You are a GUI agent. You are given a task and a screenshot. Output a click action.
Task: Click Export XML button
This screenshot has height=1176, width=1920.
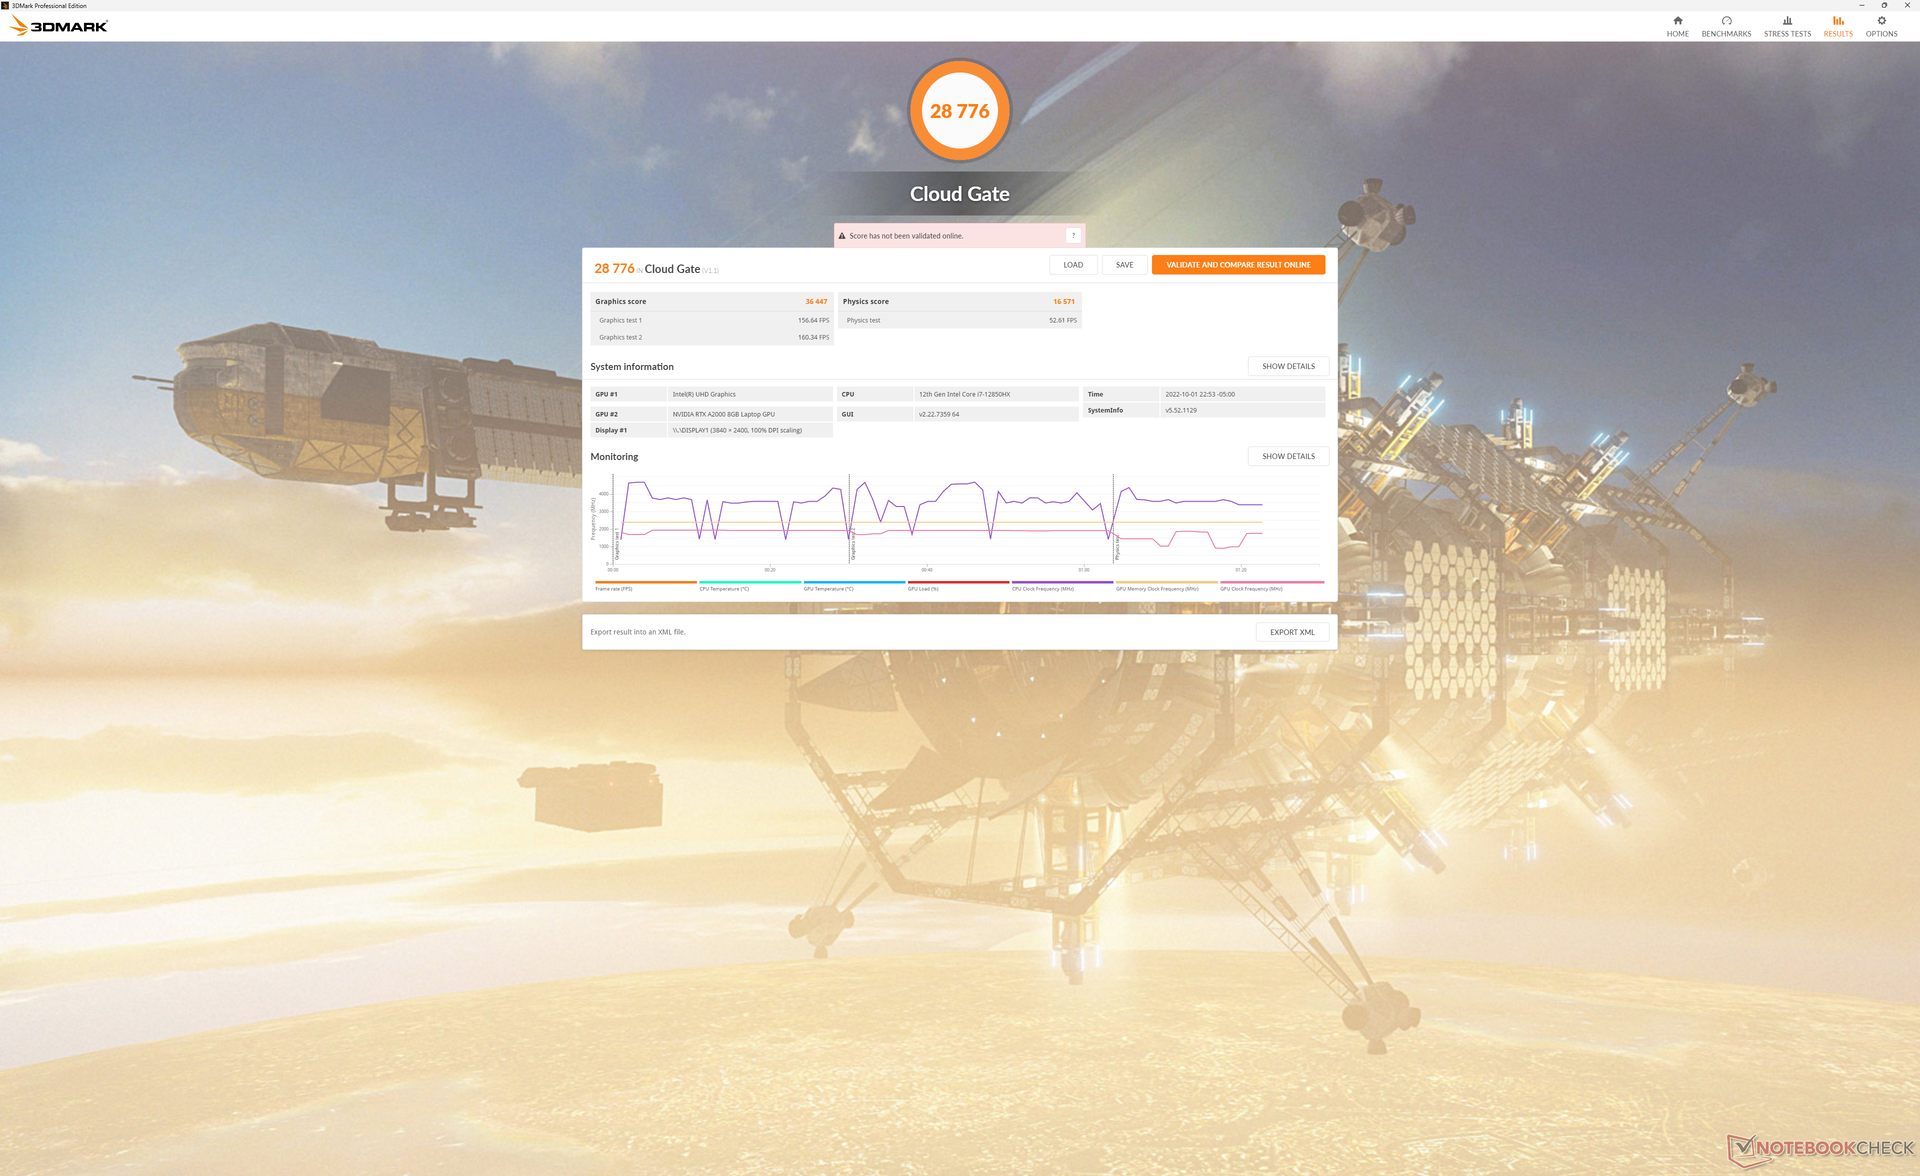click(1292, 632)
